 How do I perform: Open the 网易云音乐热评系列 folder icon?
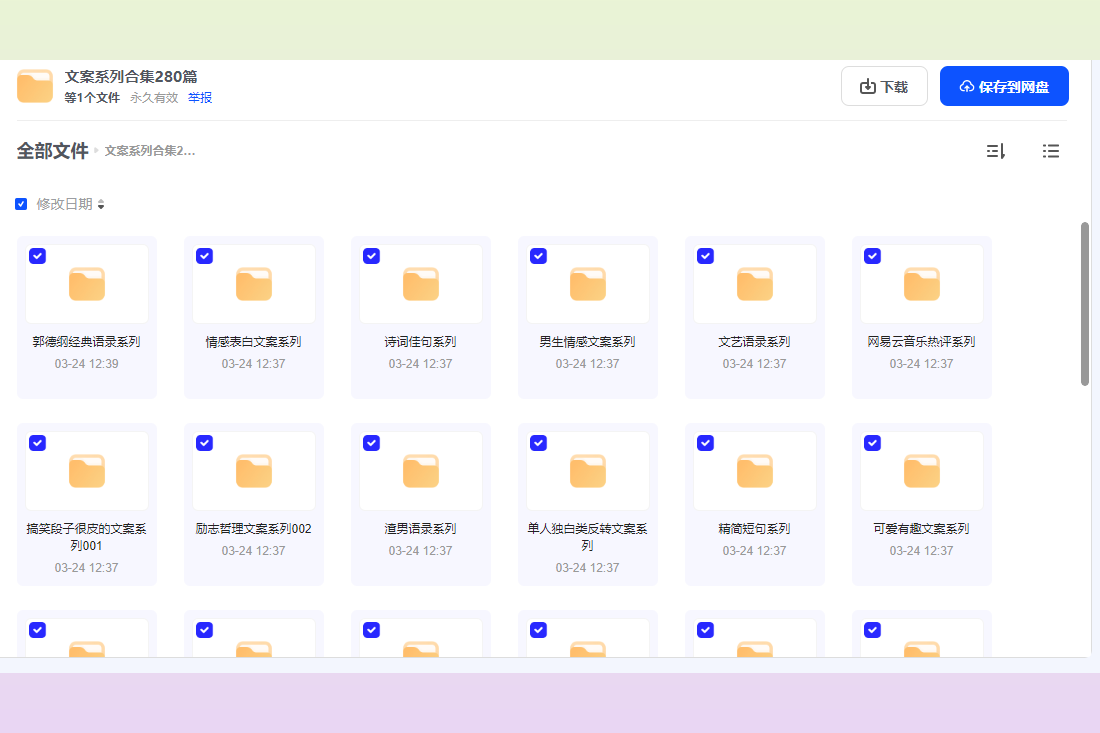[922, 284]
